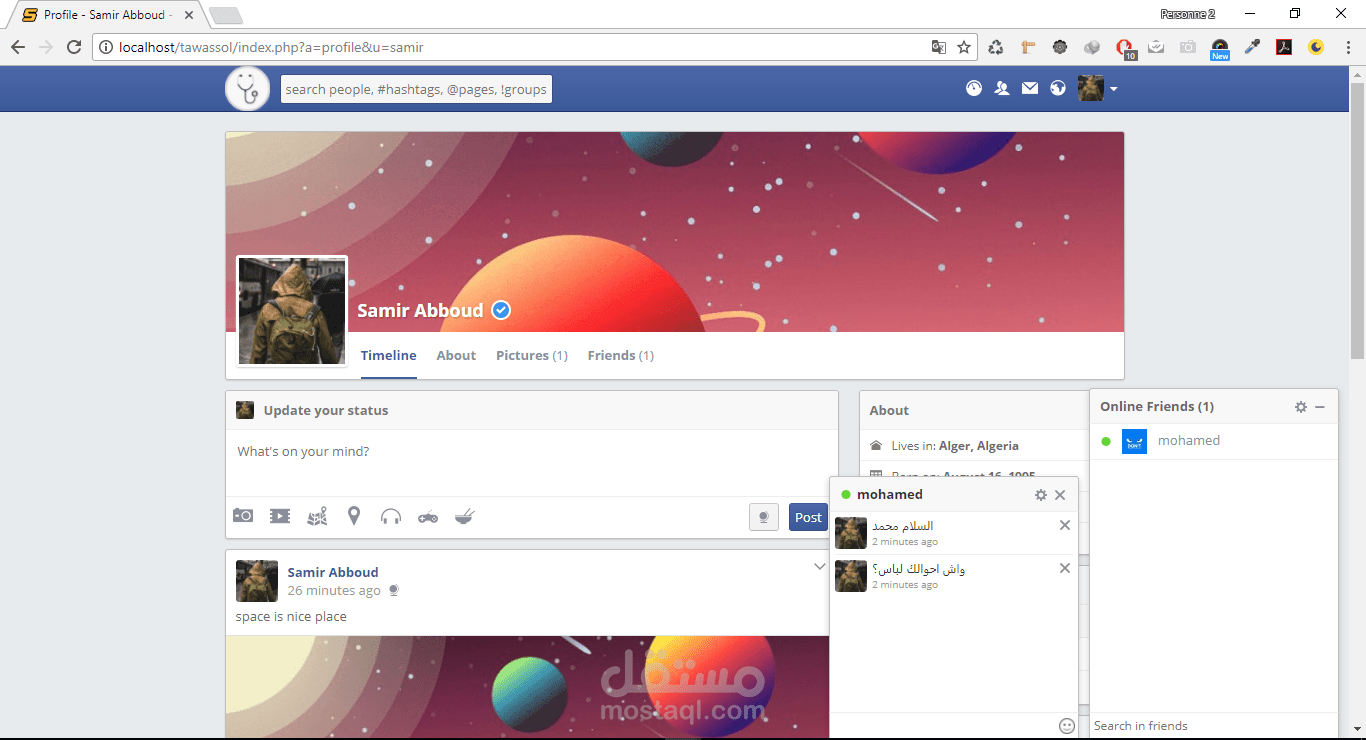Expand the user avatar menu arrow
The height and width of the screenshot is (740, 1366).
click(x=1113, y=89)
